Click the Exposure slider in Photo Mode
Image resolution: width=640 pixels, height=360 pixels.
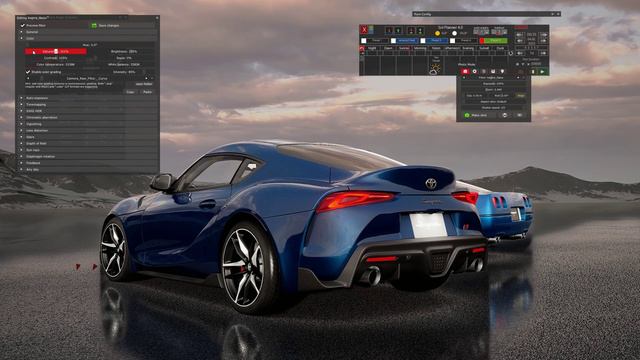(493, 84)
